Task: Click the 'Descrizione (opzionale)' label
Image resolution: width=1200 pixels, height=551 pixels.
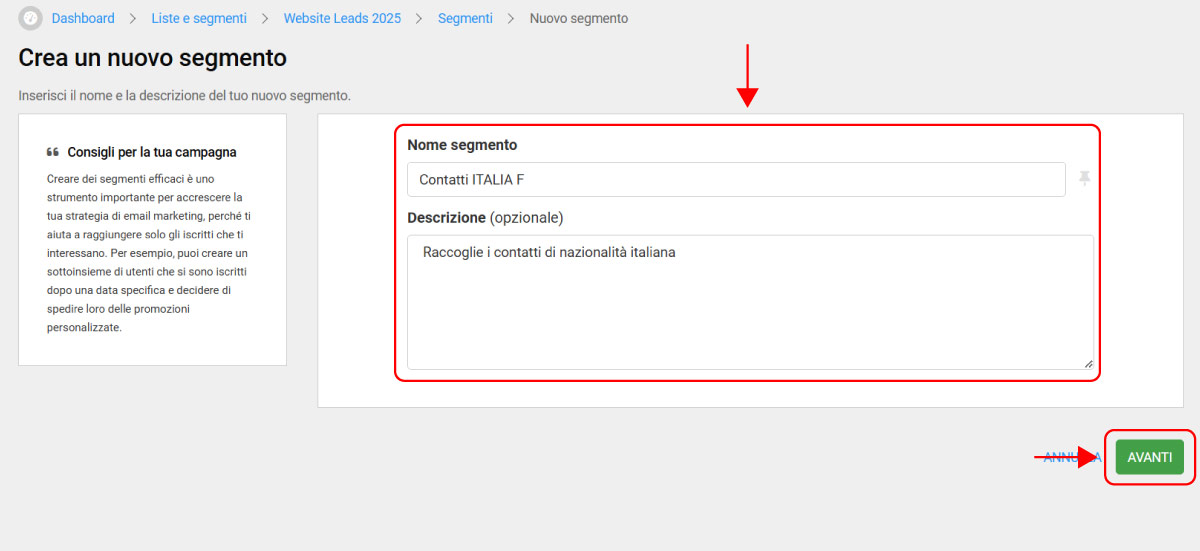Action: click(x=485, y=217)
